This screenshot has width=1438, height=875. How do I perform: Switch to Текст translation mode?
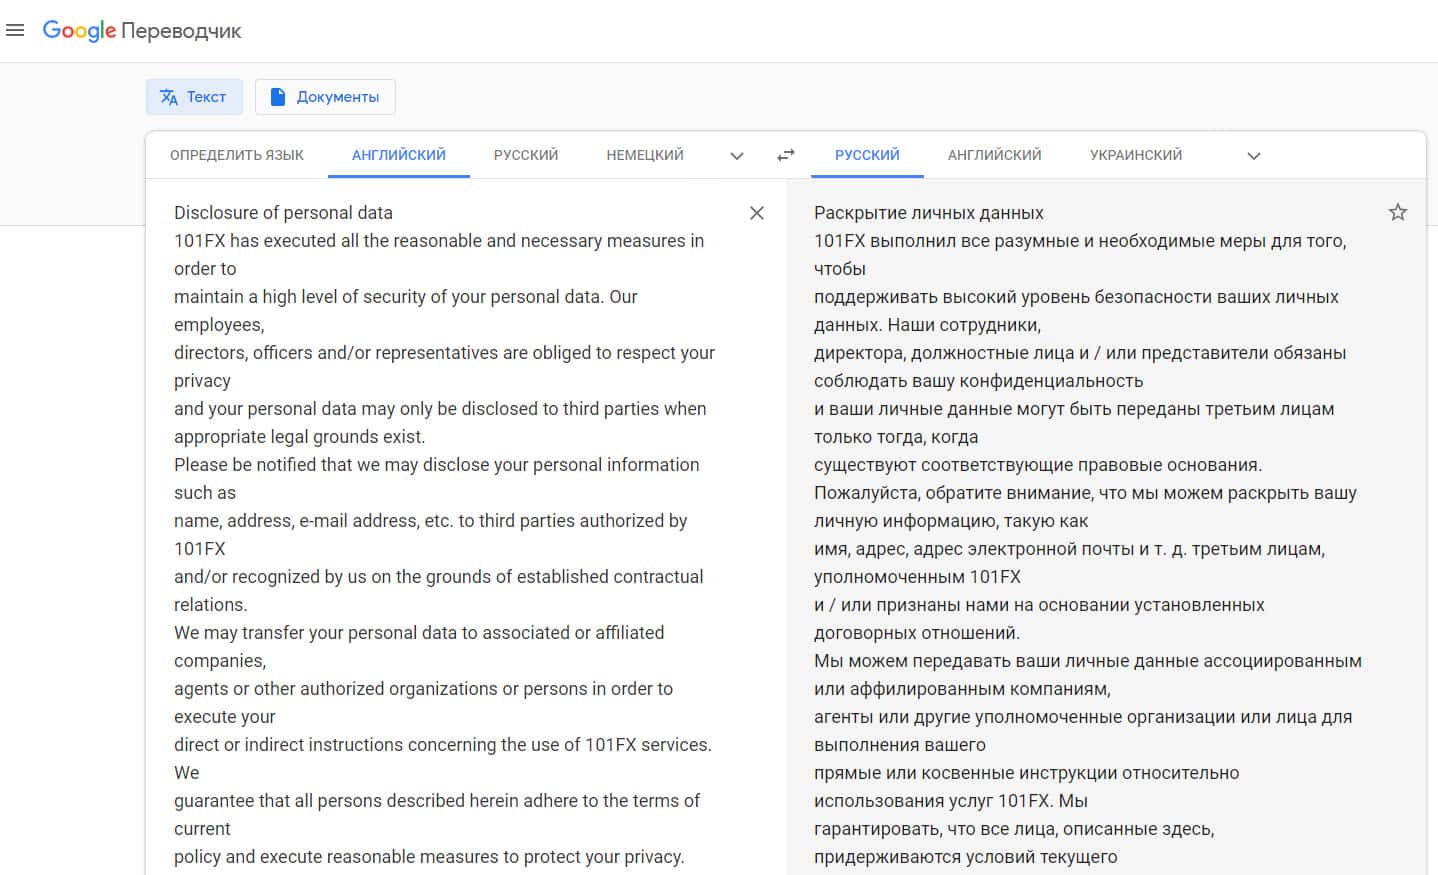pos(194,97)
